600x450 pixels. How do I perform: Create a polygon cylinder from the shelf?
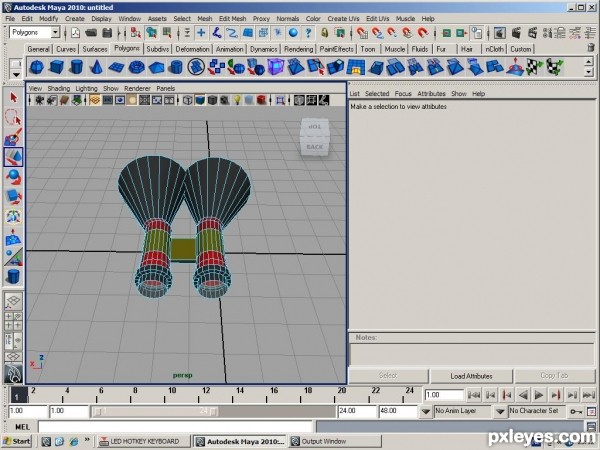point(77,67)
